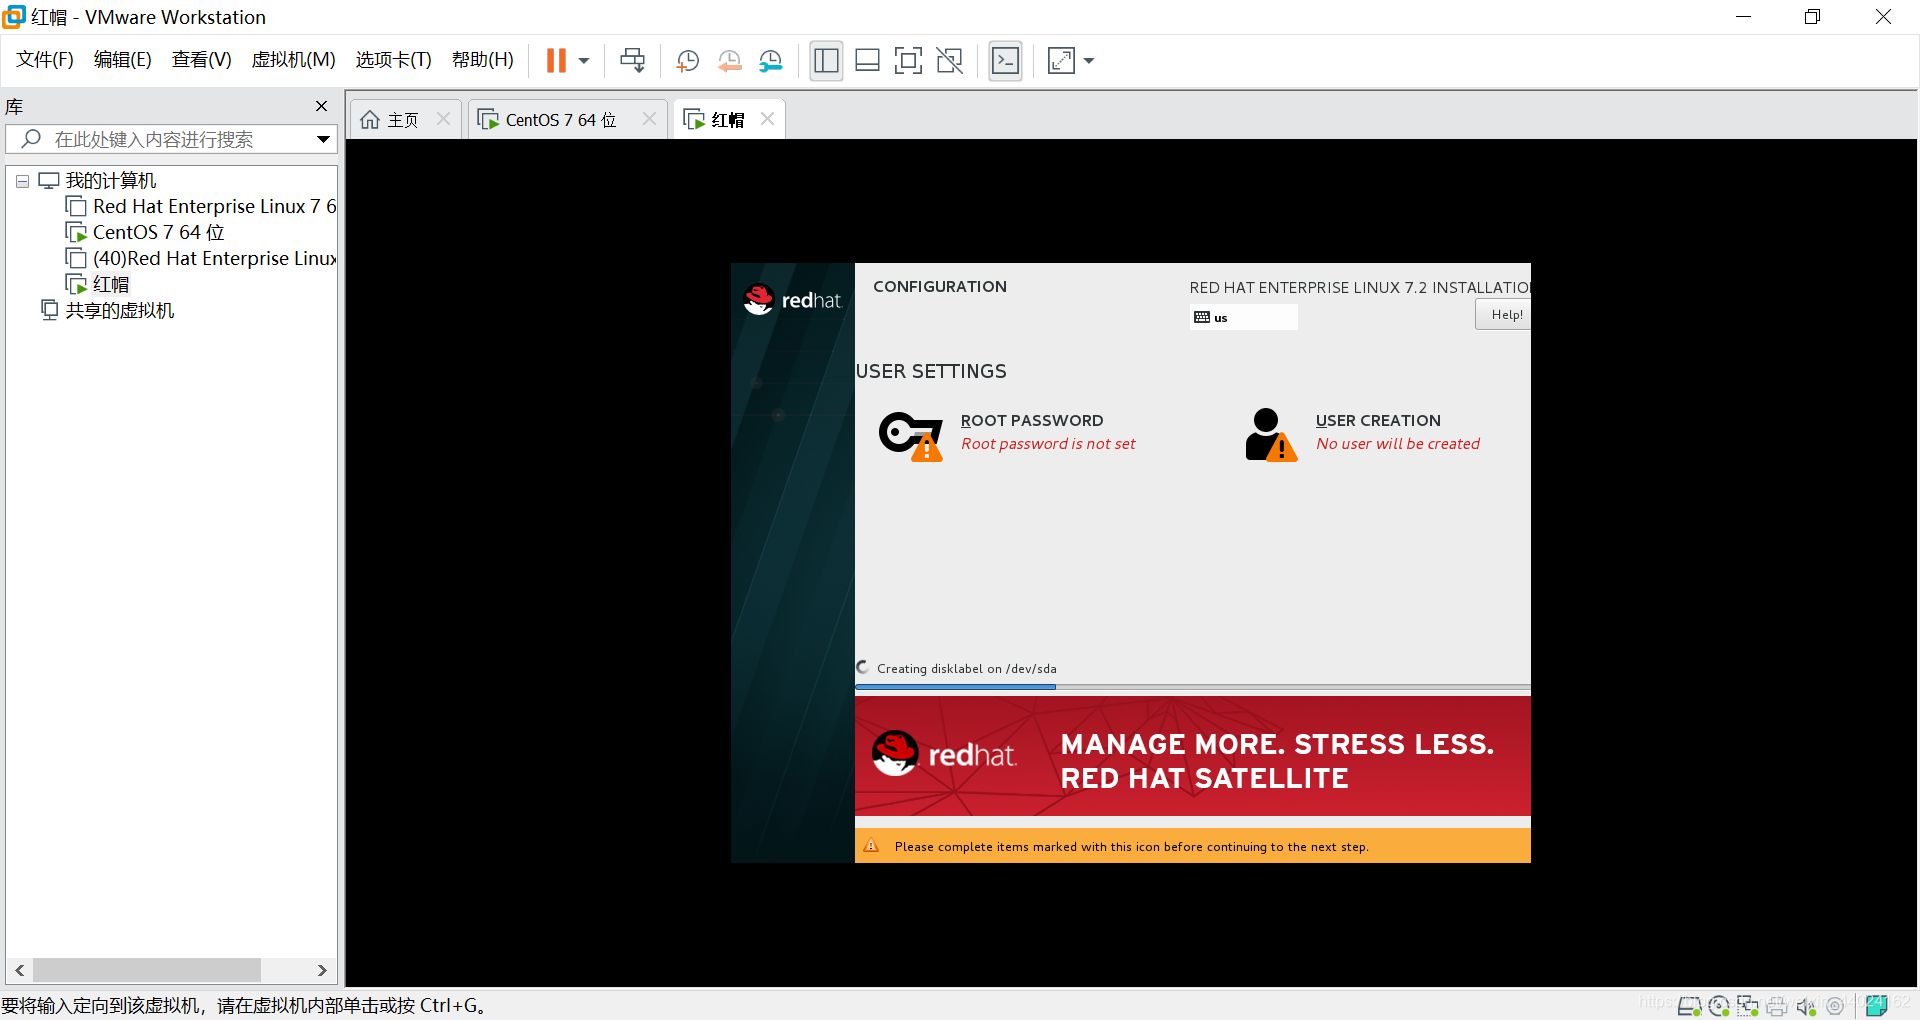Viewport: 1920px width, 1020px height.
Task: Click the stretch guest display icon
Action: click(1061, 61)
